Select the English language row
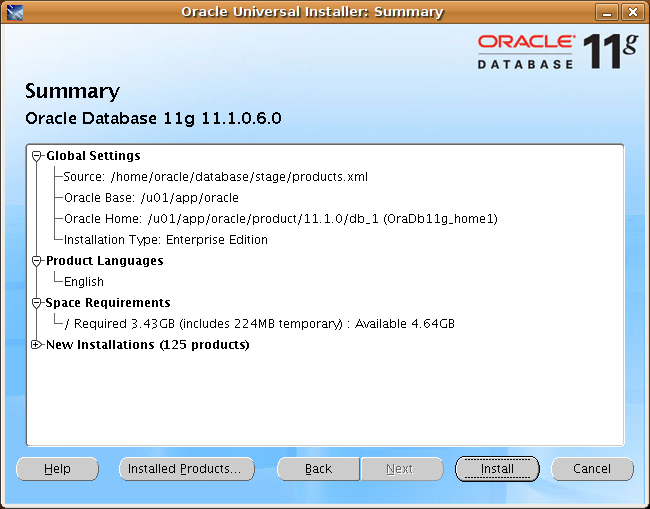Viewport: 650px width, 509px height. 84,282
